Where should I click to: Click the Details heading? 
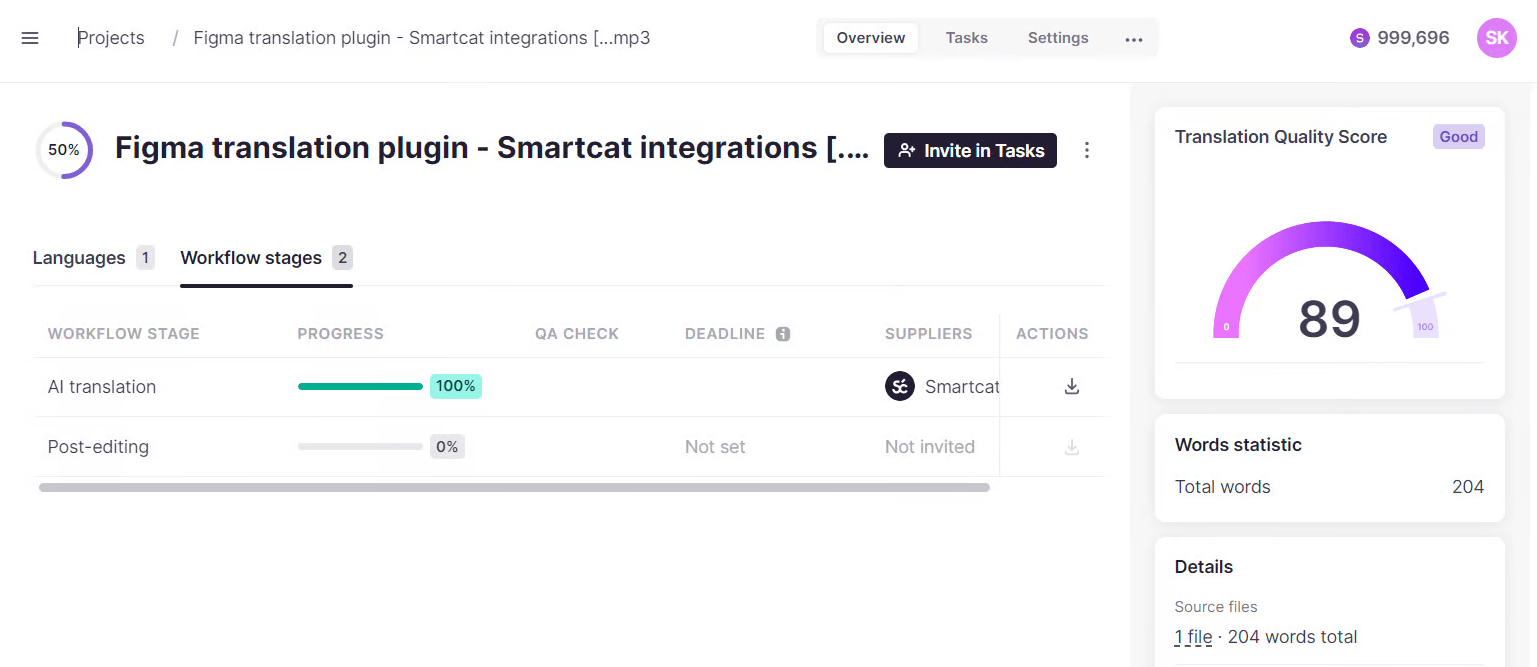pyautogui.click(x=1204, y=567)
